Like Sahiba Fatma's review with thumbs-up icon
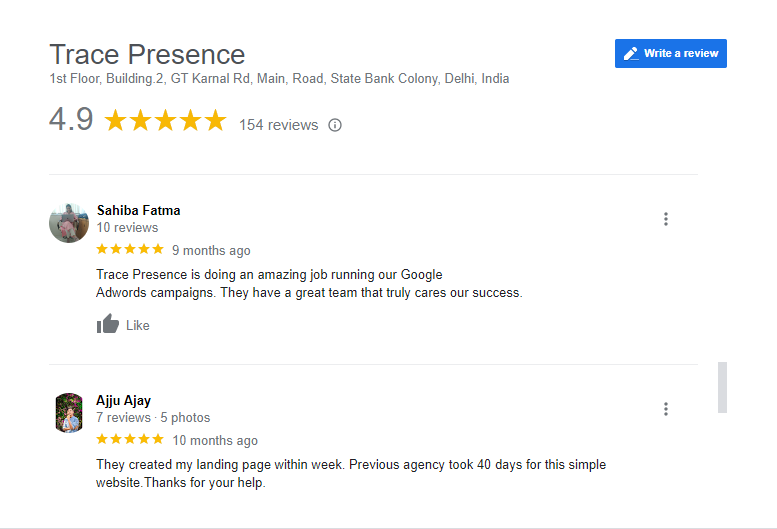Image resolution: width=777 pixels, height=529 pixels. pyautogui.click(x=108, y=324)
